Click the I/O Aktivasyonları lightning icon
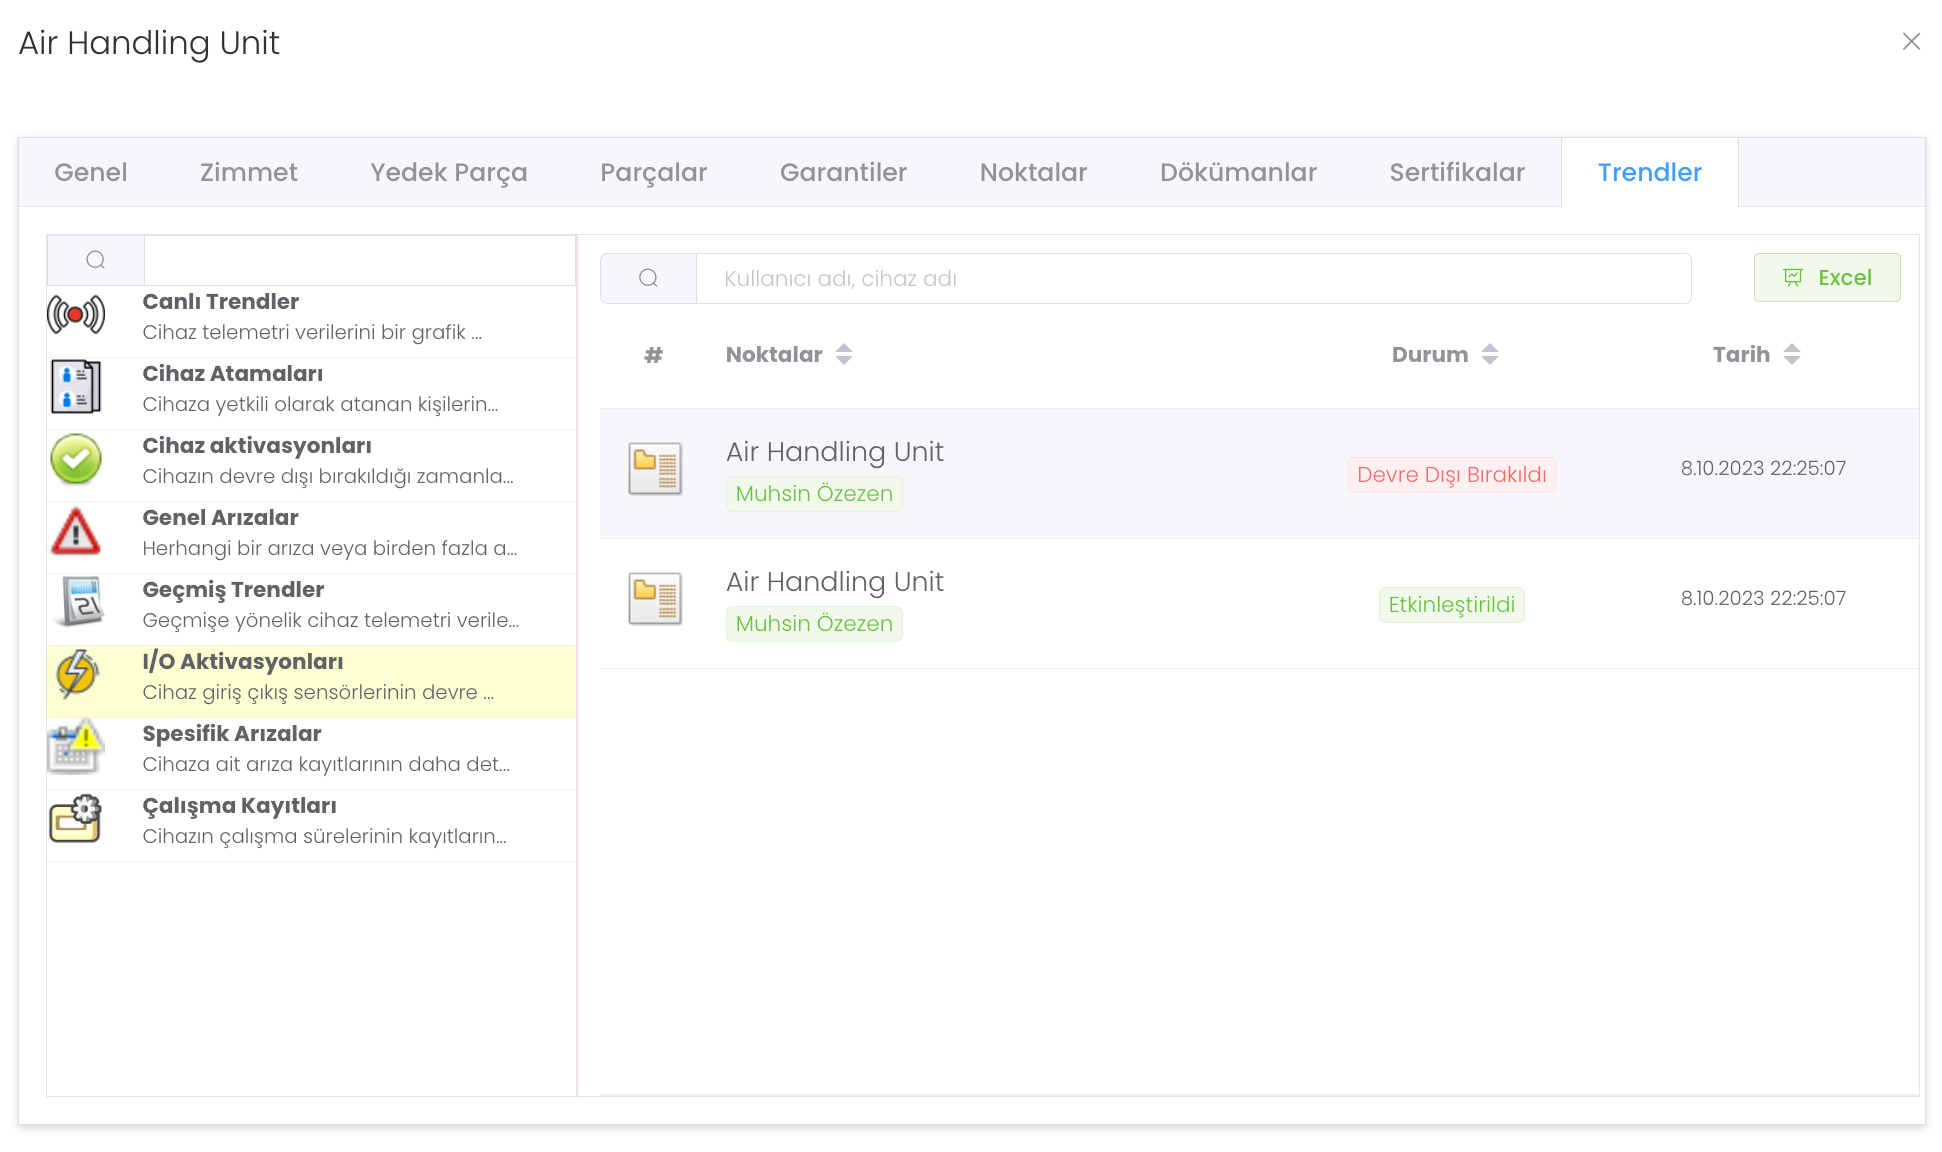1942x1152 pixels. coord(76,674)
